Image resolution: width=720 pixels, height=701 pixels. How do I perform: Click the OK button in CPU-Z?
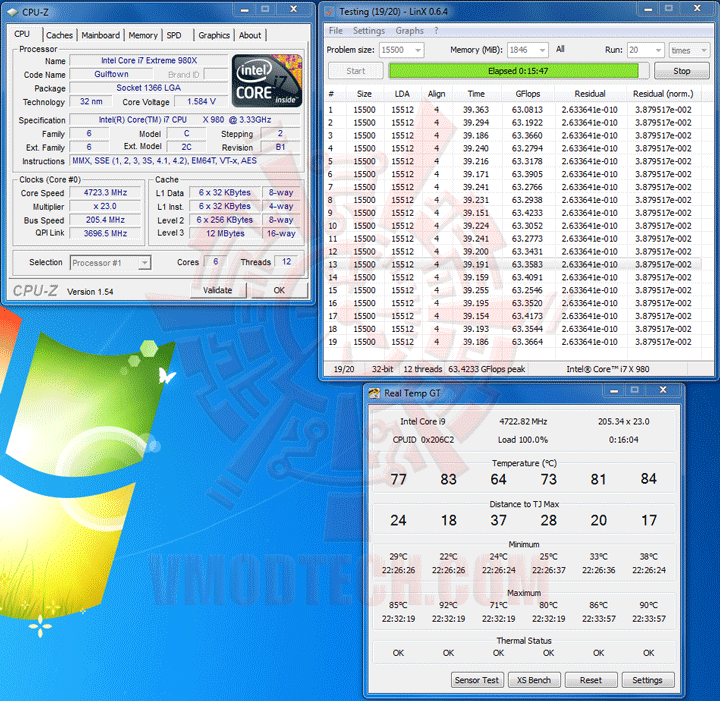(x=279, y=290)
